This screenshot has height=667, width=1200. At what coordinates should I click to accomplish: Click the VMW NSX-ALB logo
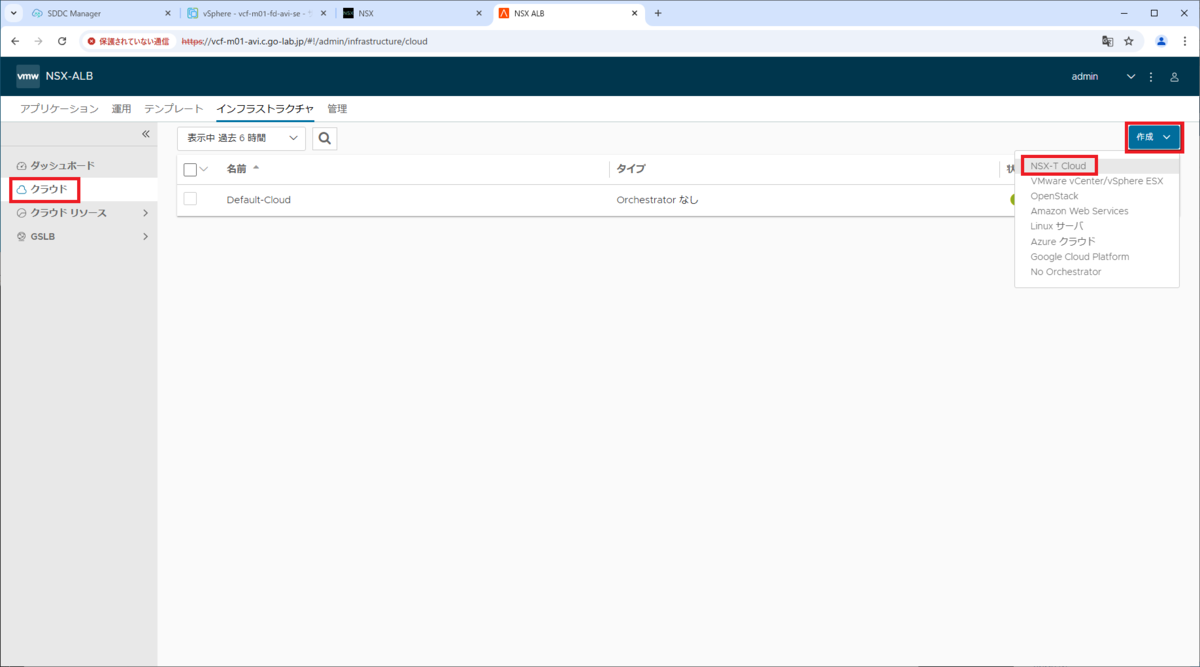(55, 76)
